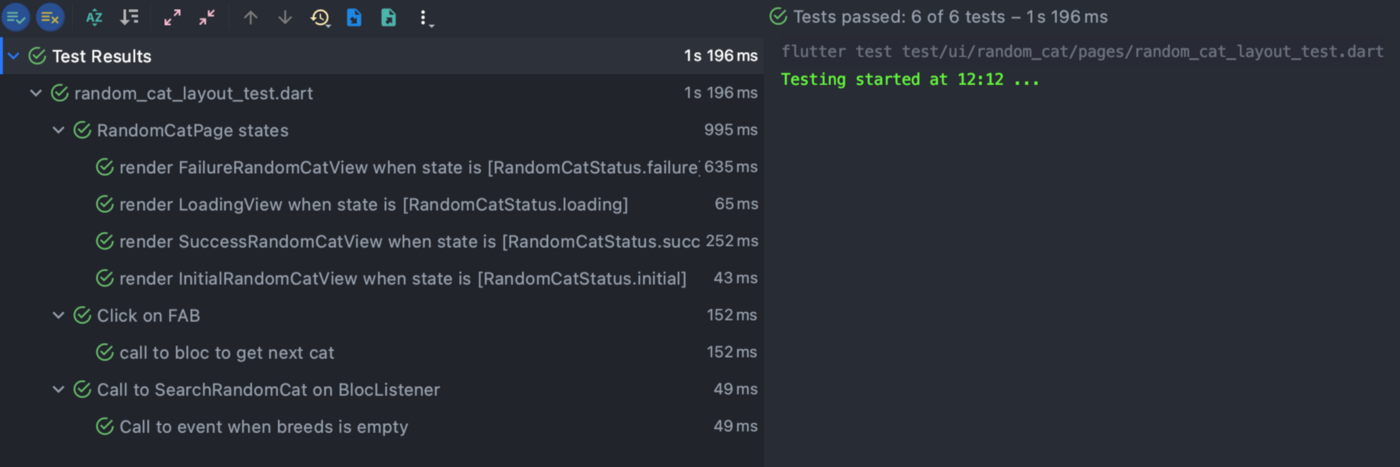This screenshot has height=467, width=1400.
Task: Click the Collapse All icon
Action: click(207, 17)
